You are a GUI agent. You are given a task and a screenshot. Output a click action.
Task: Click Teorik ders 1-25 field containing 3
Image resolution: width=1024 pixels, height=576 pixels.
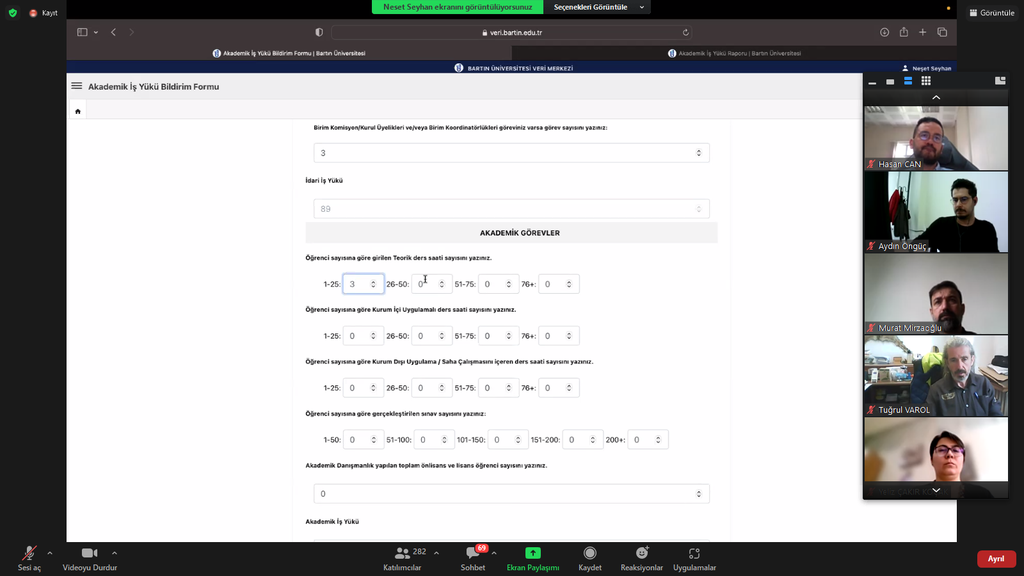(x=362, y=284)
